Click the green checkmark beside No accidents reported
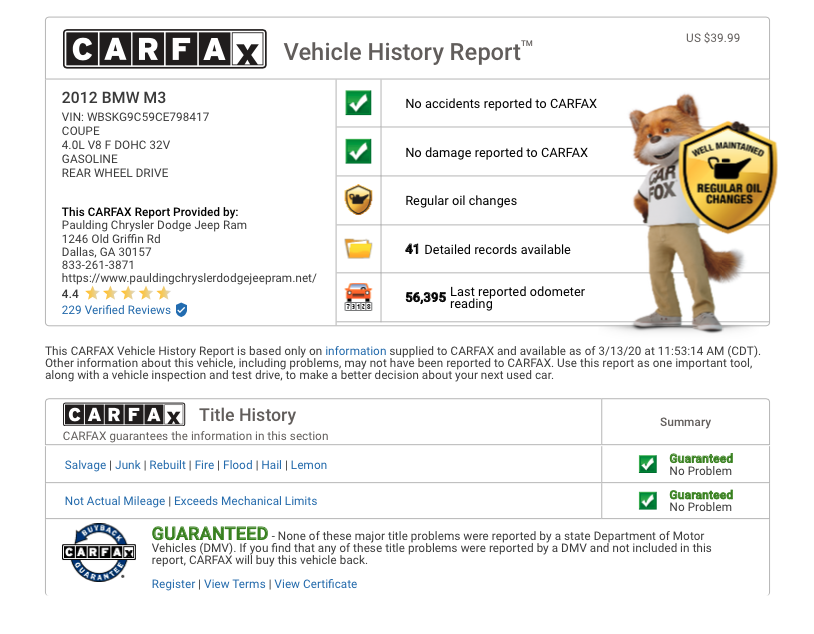Screen dimensions: 814x634 pyautogui.click(x=358, y=103)
